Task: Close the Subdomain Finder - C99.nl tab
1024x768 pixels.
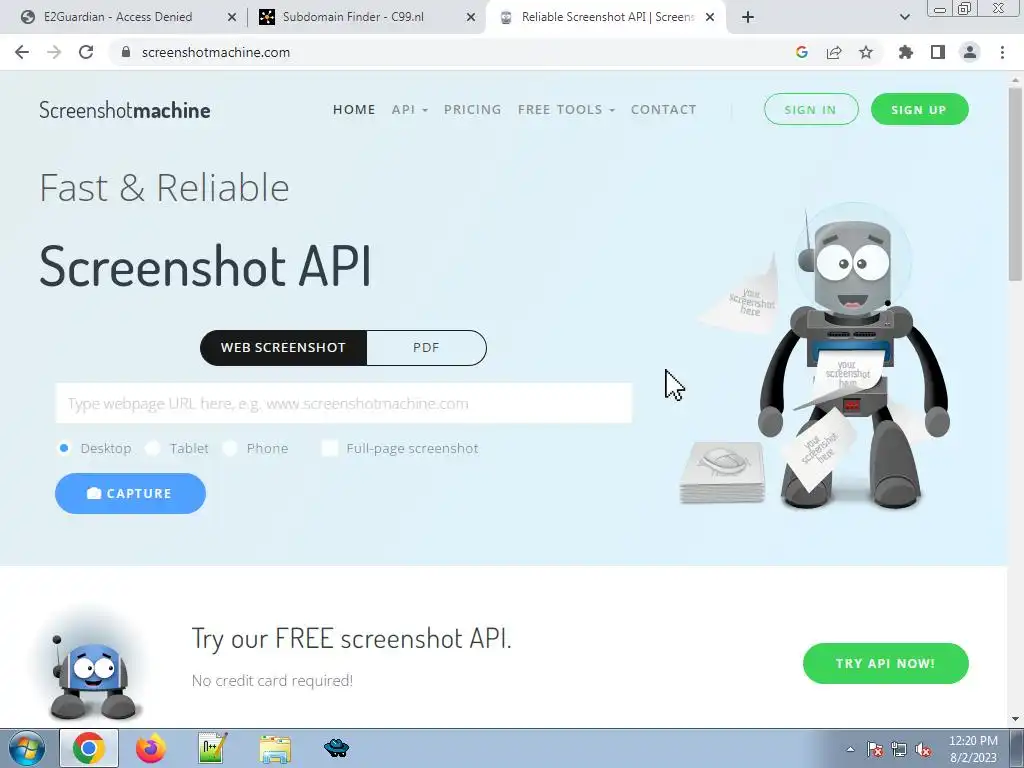Action: 471,17
